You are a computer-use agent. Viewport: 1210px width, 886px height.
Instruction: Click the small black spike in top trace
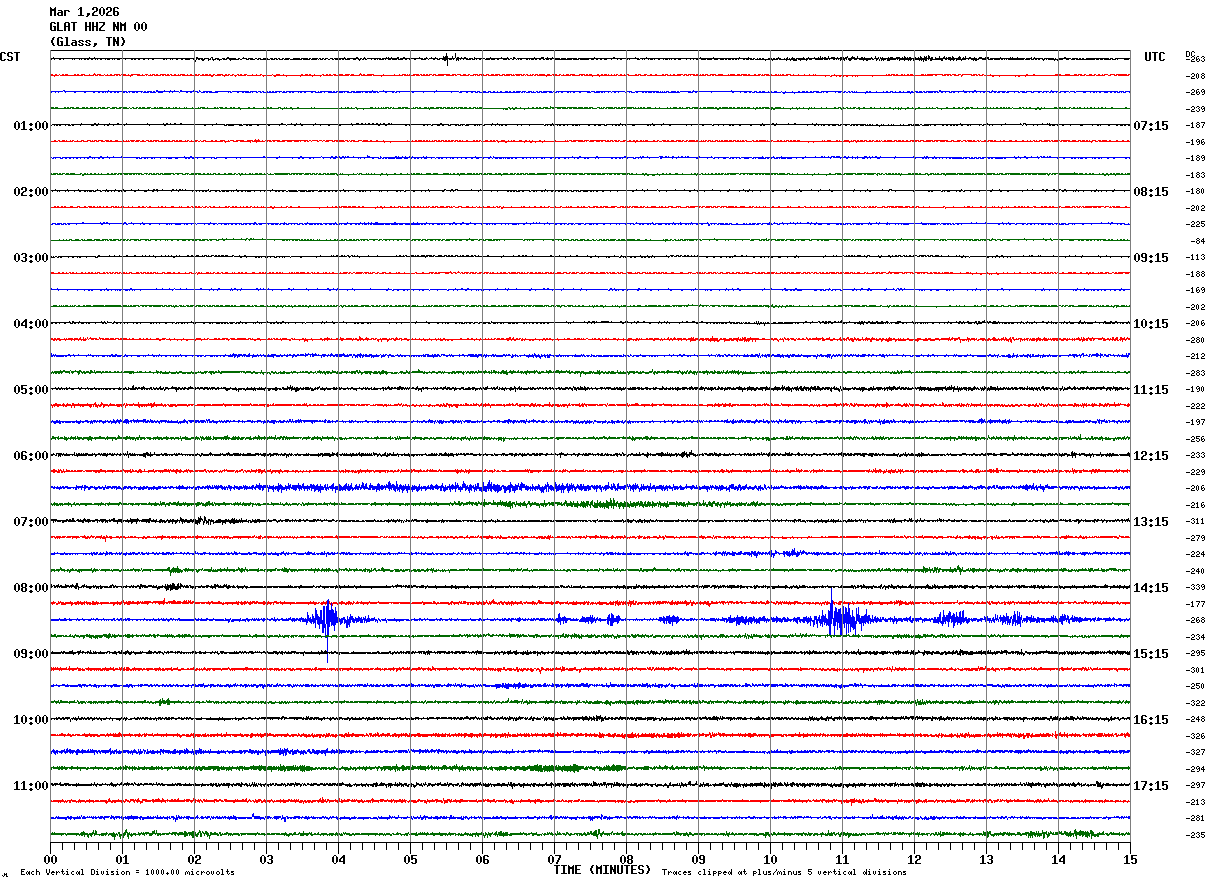(x=447, y=59)
